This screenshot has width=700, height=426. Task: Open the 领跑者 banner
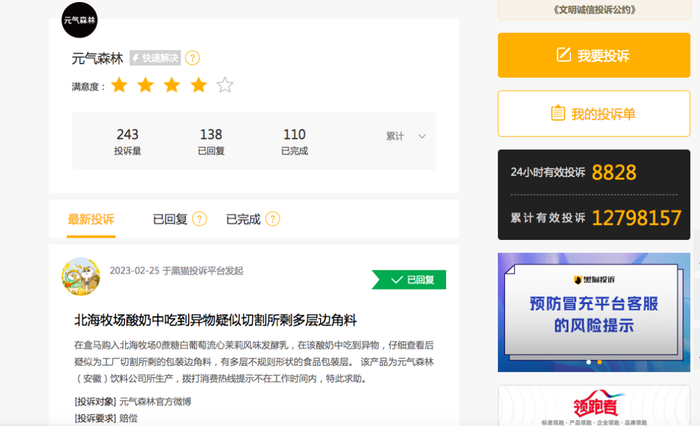(x=594, y=405)
